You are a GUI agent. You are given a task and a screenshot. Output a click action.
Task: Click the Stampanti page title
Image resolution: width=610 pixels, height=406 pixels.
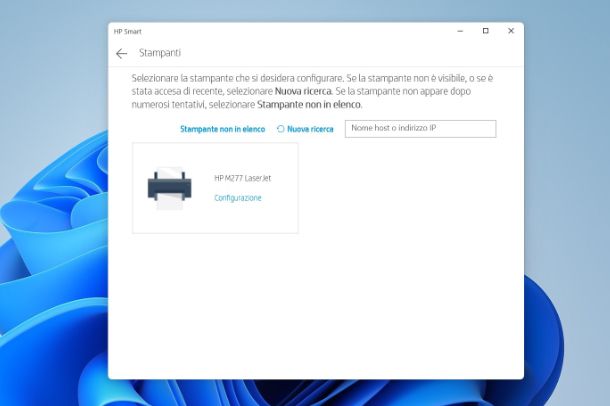(160, 53)
